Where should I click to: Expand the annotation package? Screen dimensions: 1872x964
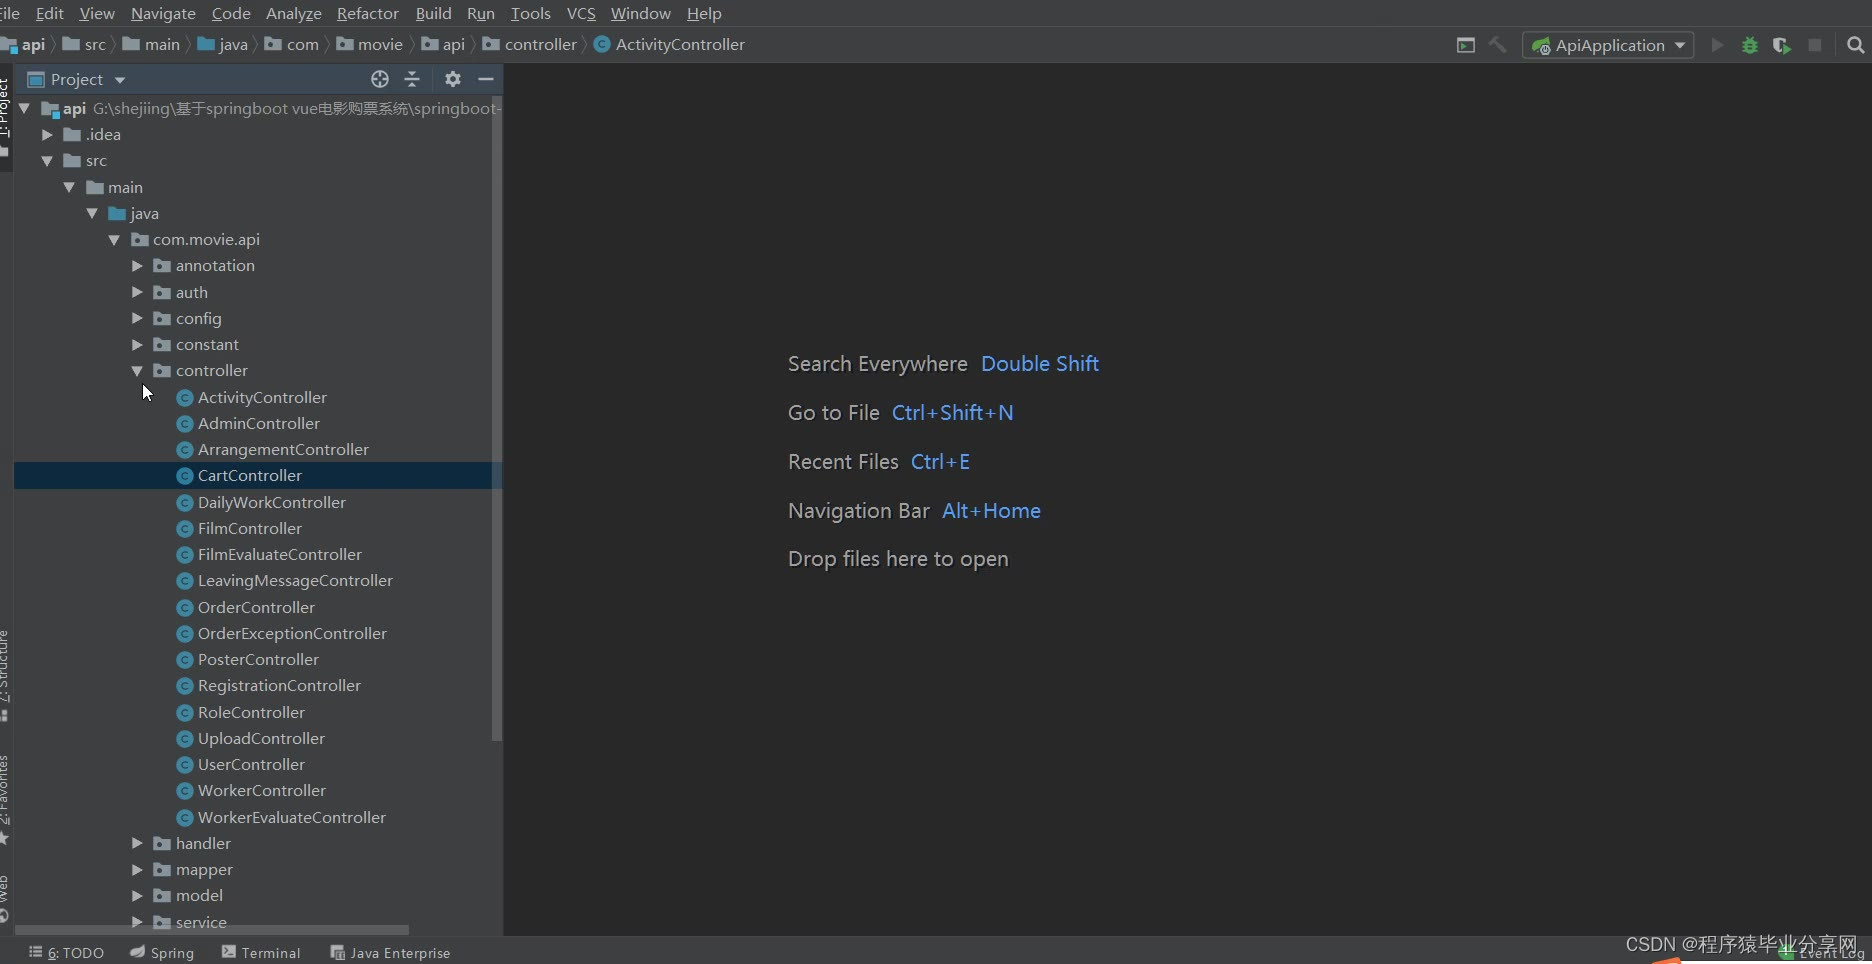tap(137, 266)
